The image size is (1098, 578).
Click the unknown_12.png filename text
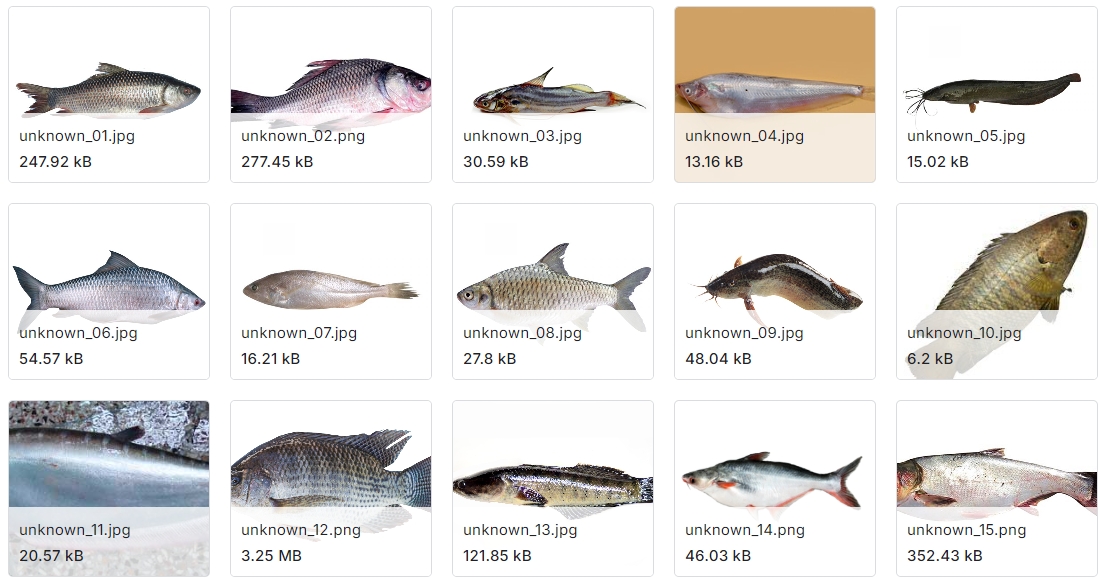tap(301, 530)
